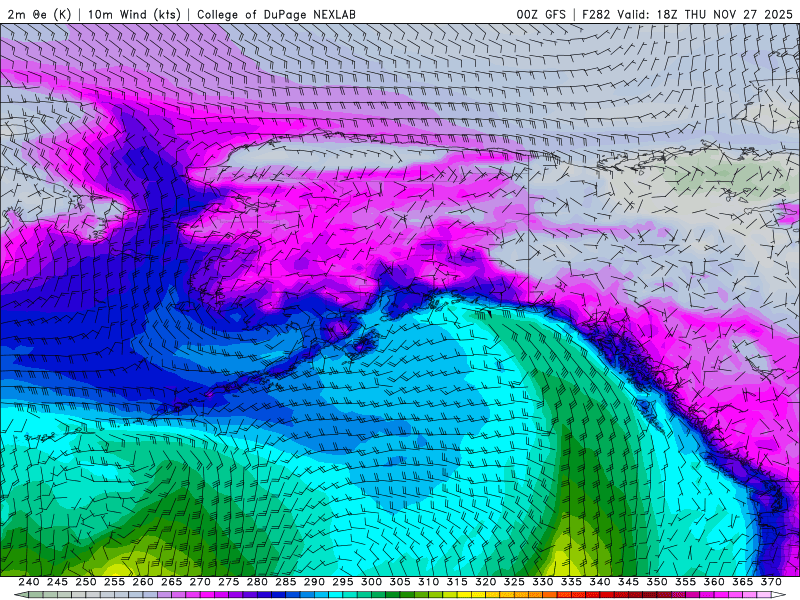
Task: Click the 325 value on the color scale
Action: (x=514, y=582)
